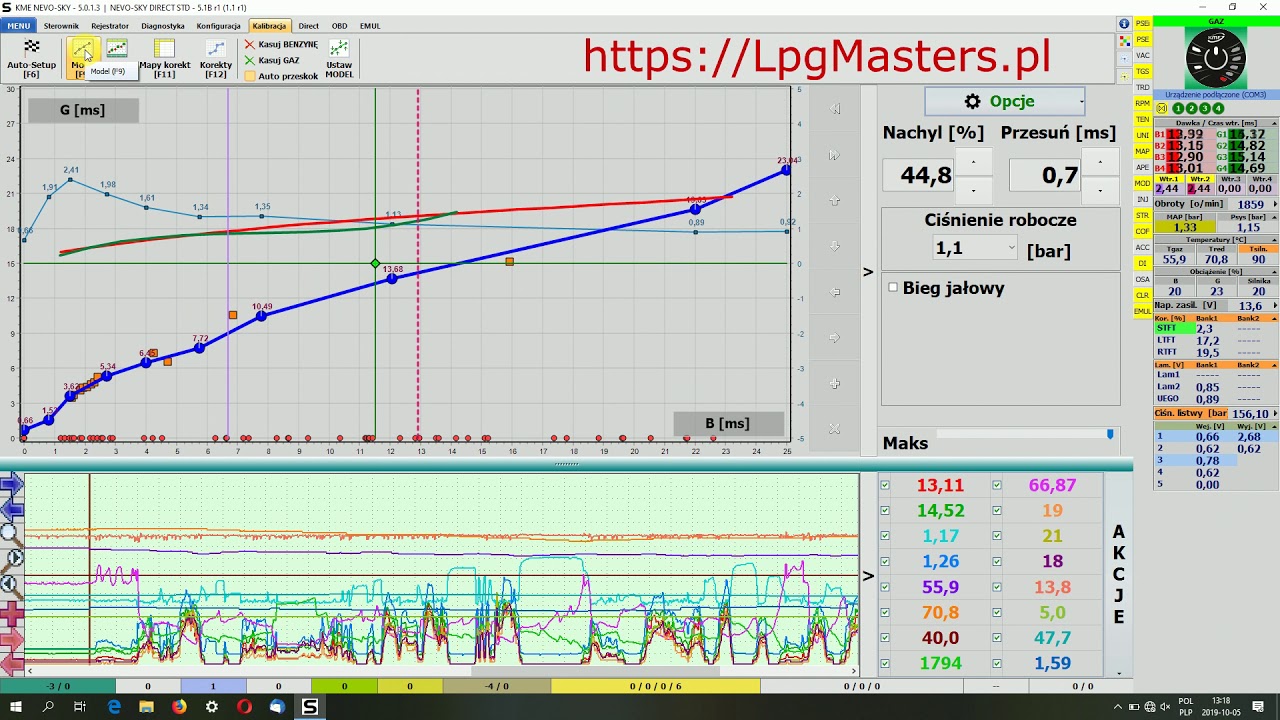Image resolution: width=1280 pixels, height=720 pixels.
Task: Uncheck the 55,9 trace checkbox
Action: (885, 588)
